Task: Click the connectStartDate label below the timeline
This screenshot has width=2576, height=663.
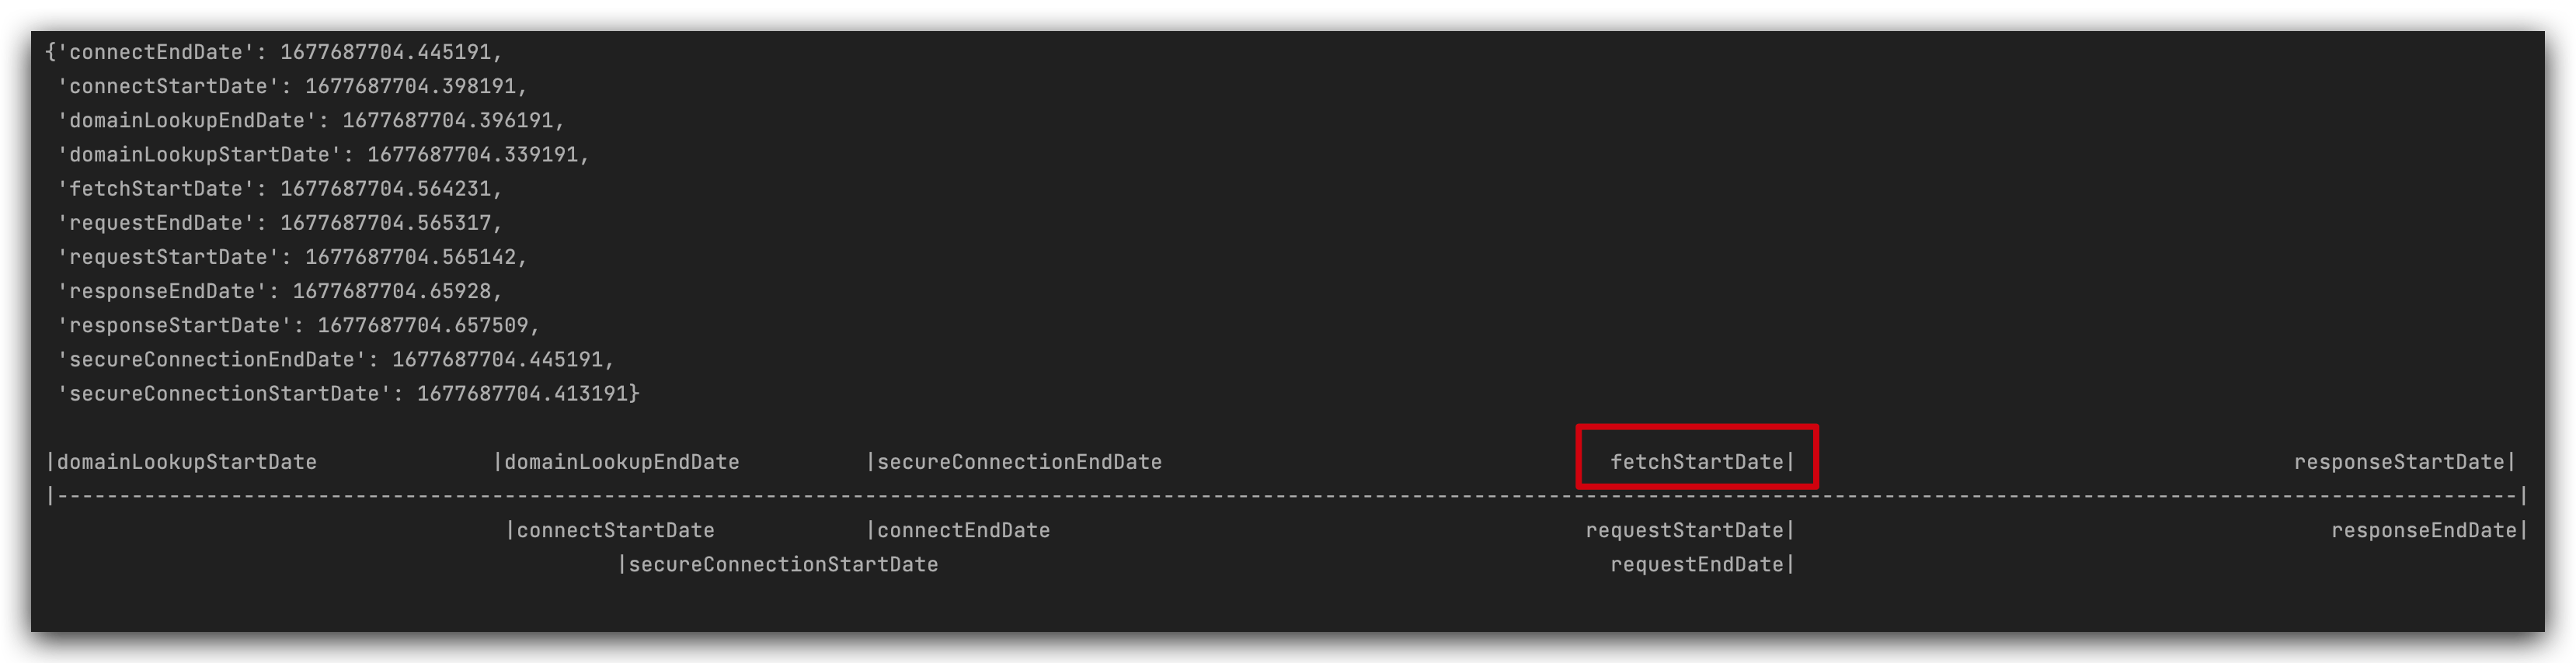Action: (x=615, y=530)
